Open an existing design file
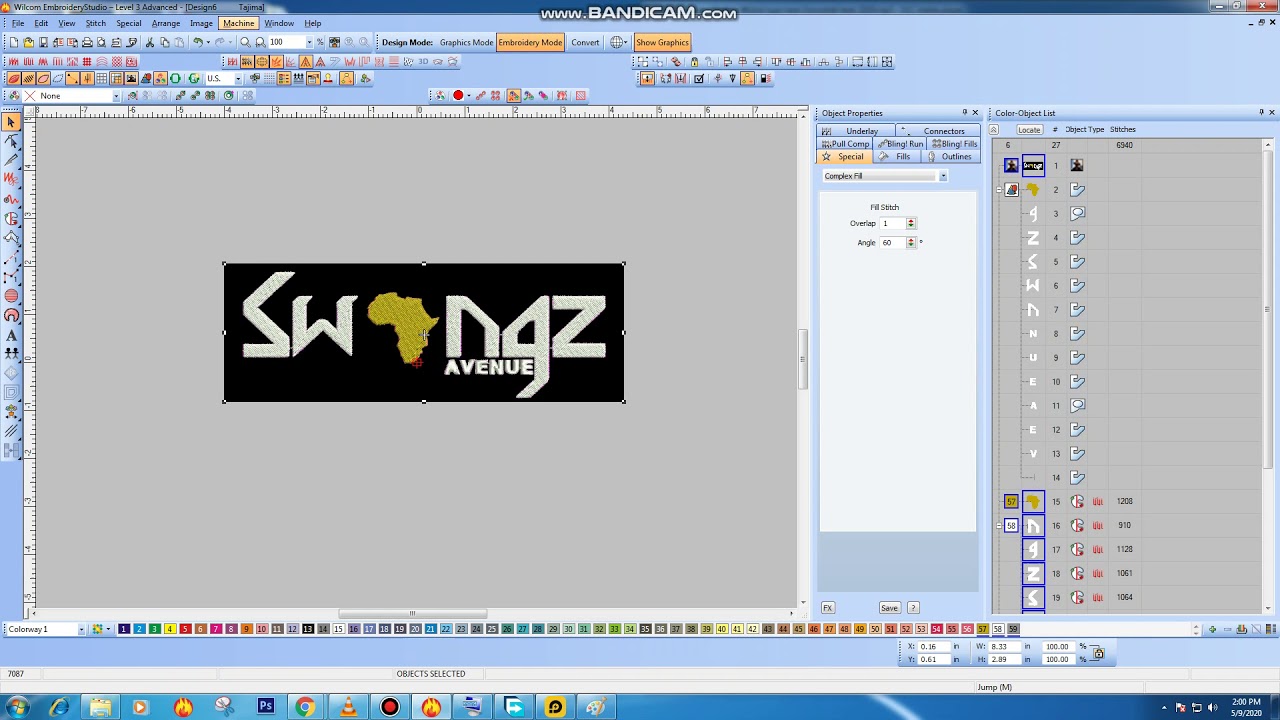 pos(28,42)
